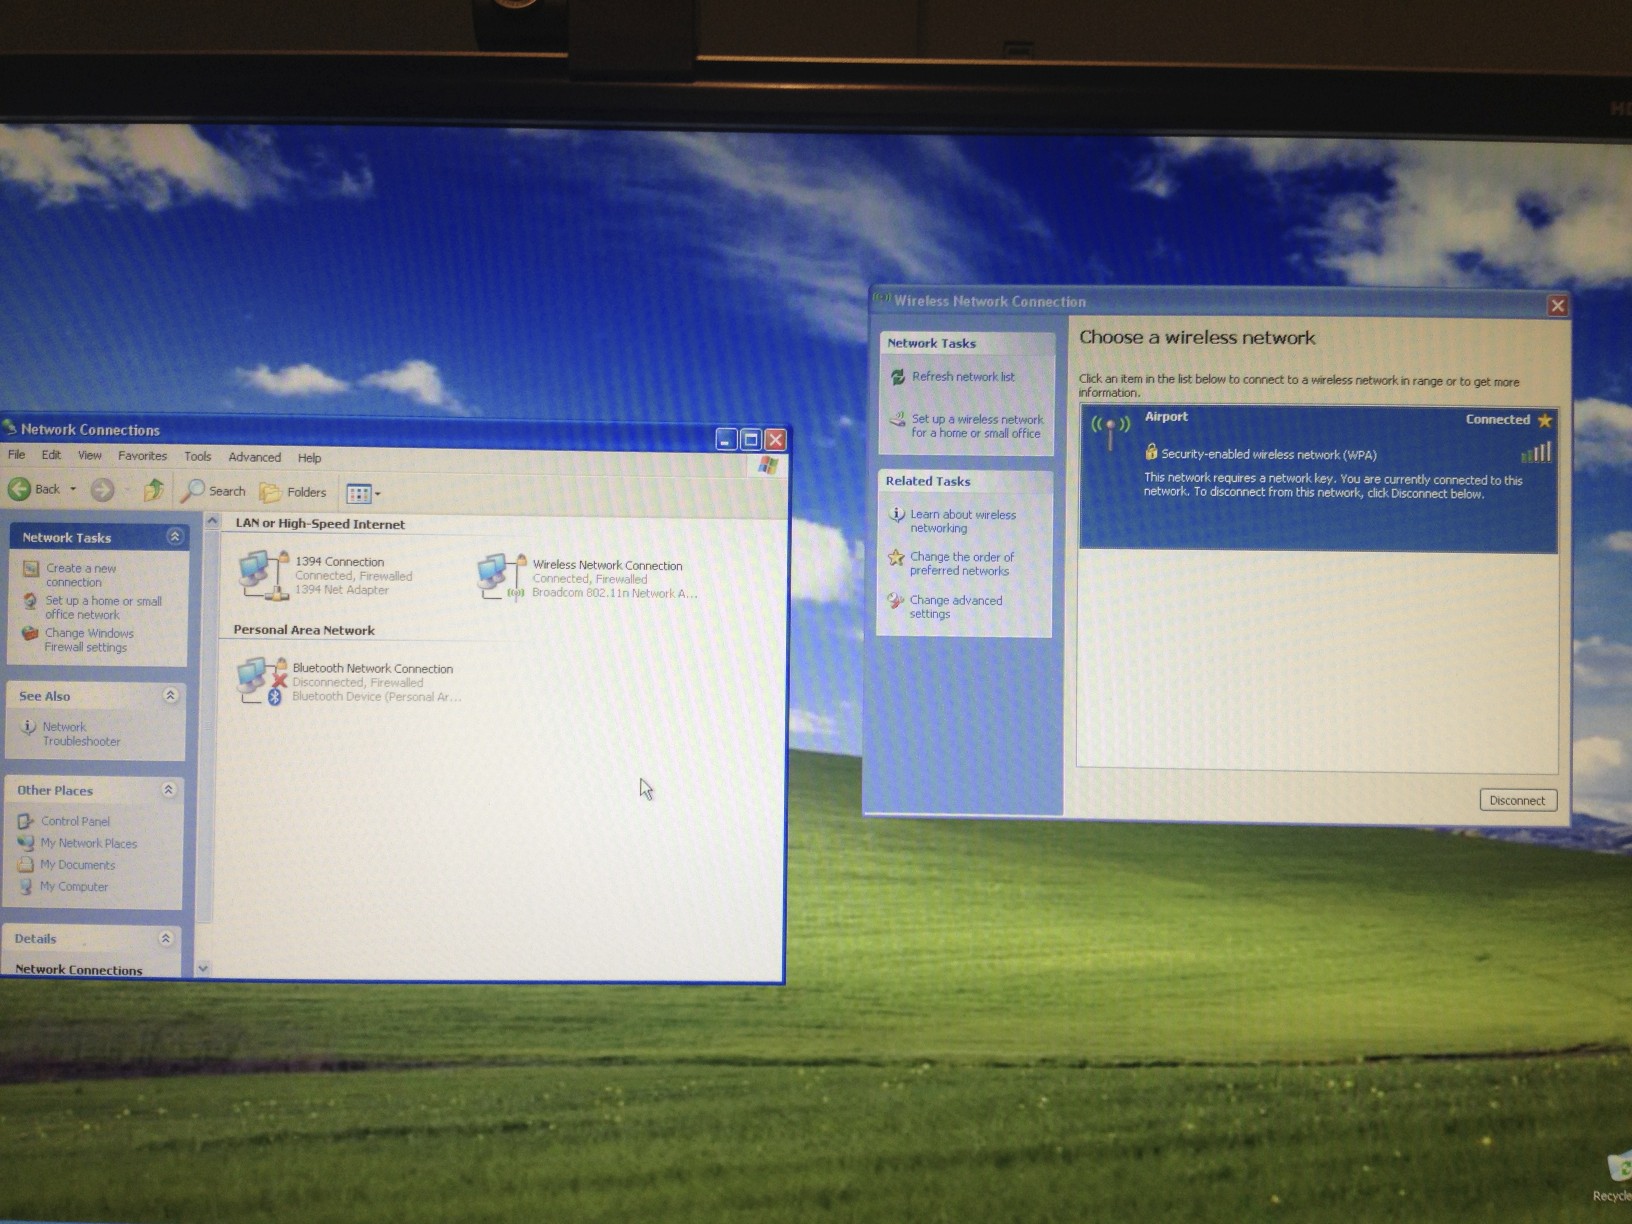Click the Windows Firewall settings icon
This screenshot has width=1632, height=1224.
point(30,633)
